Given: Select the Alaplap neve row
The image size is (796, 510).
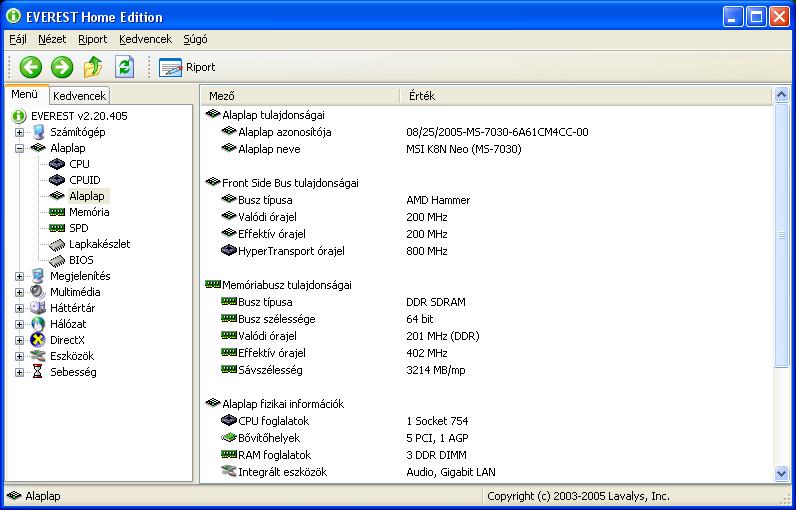Looking at the screenshot, I should point(487,149).
